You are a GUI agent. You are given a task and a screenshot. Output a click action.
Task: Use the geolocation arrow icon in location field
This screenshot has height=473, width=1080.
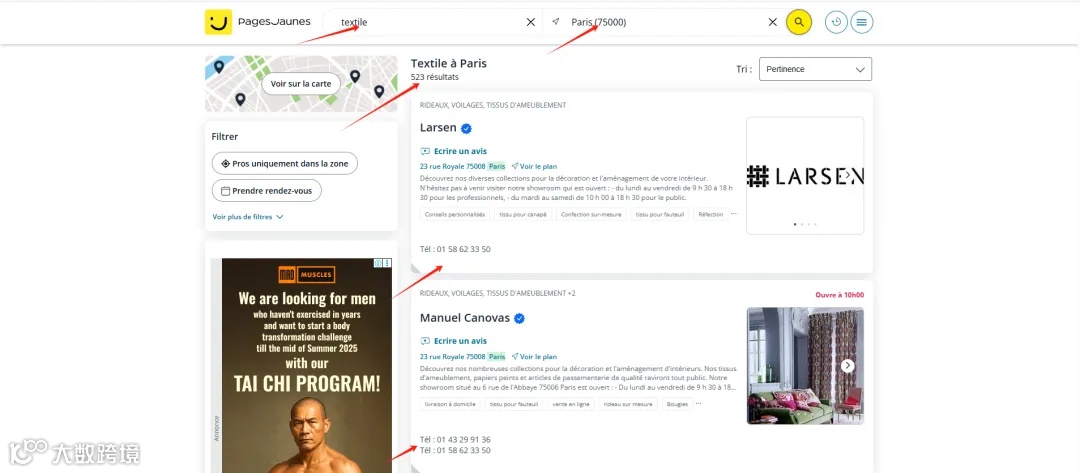coord(556,22)
